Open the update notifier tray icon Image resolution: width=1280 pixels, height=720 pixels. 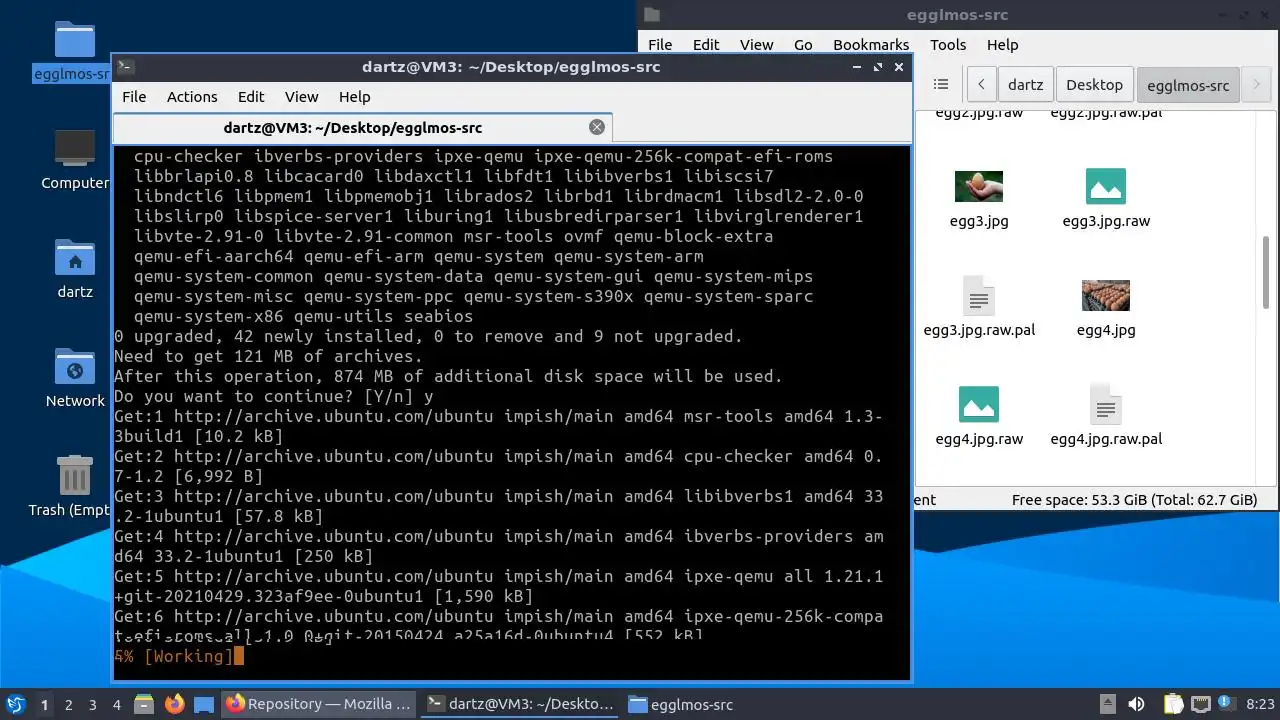click(x=1226, y=704)
